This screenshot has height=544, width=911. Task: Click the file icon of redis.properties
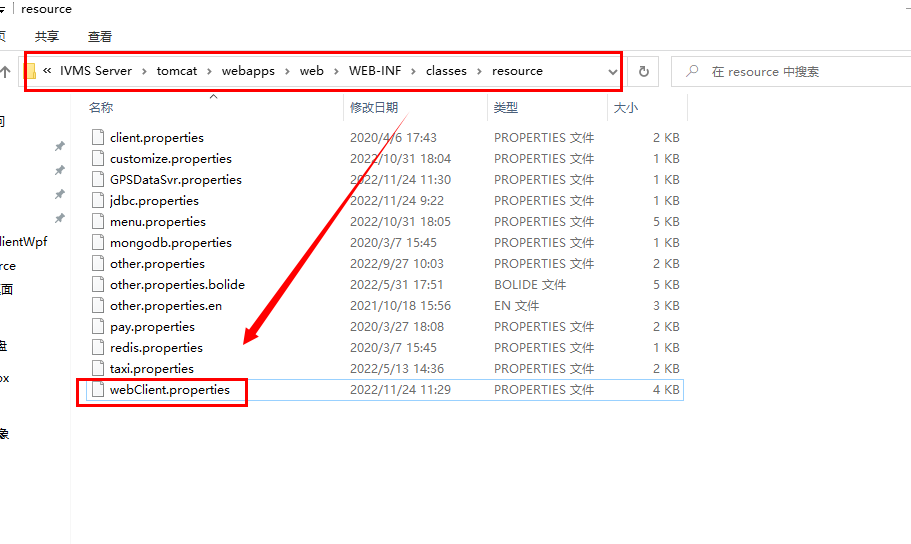[98, 347]
